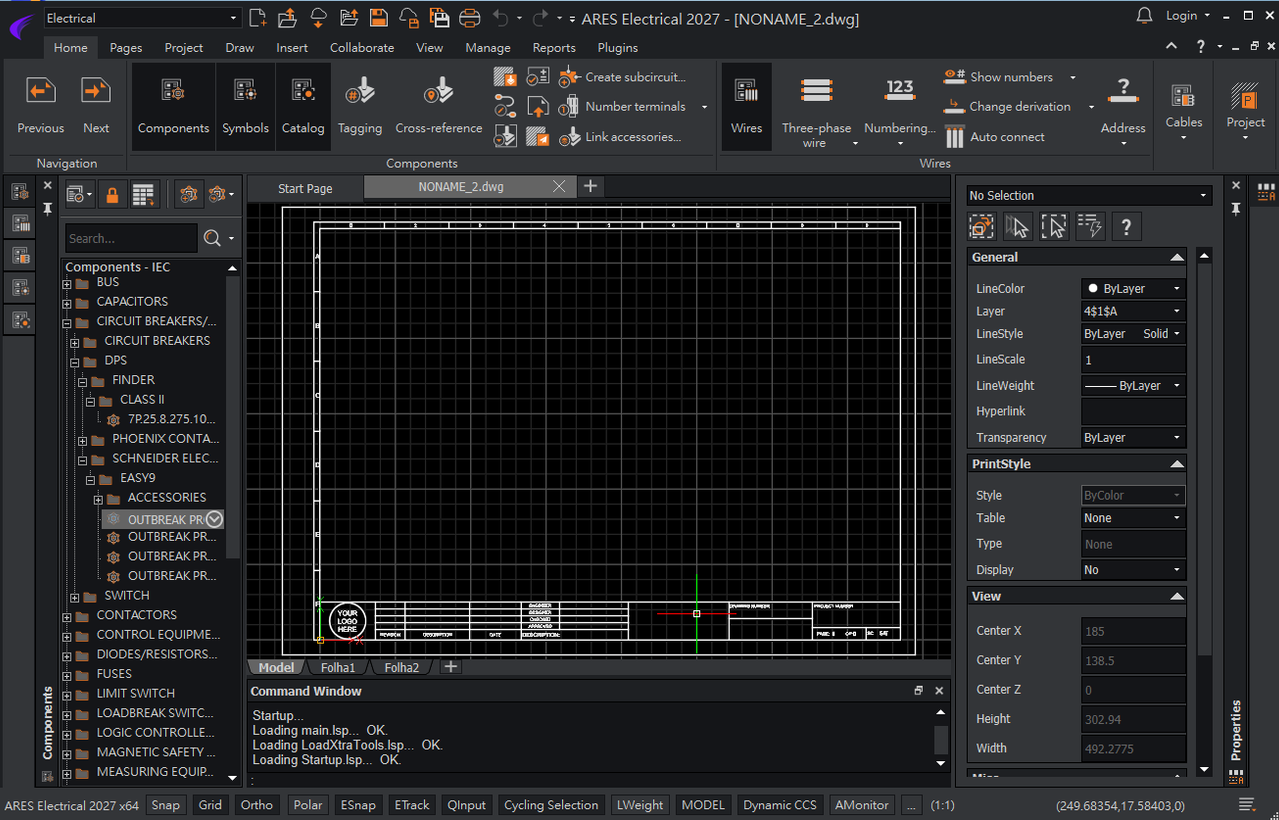Go to Previous page in Navigation

(x=41, y=107)
